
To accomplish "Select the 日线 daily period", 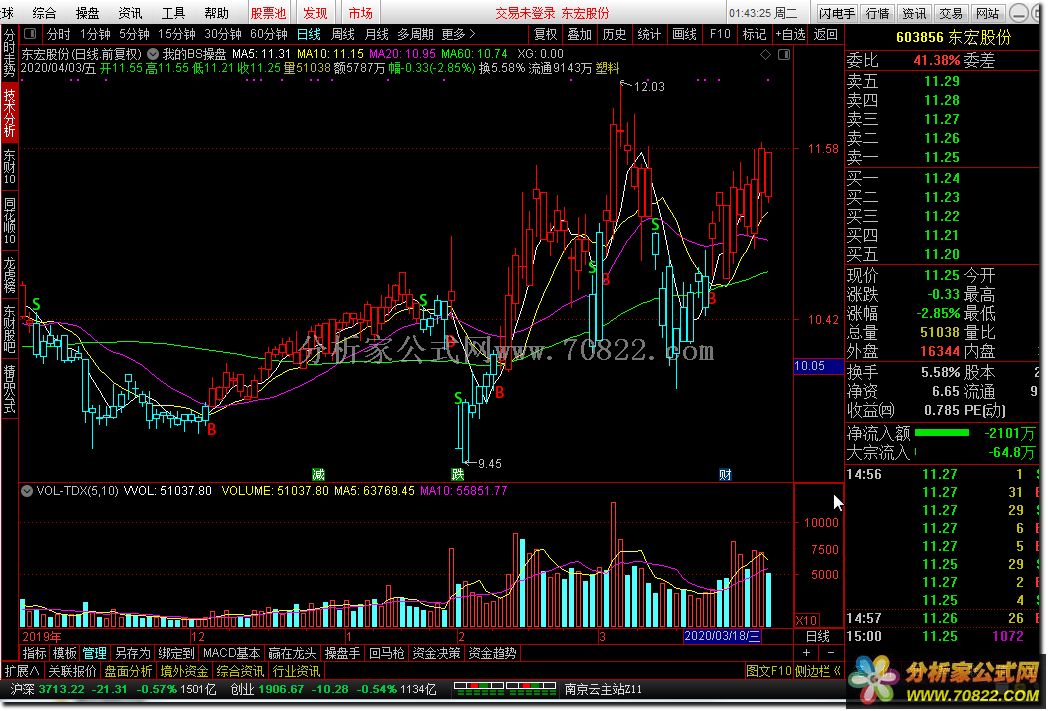I will tap(308, 34).
